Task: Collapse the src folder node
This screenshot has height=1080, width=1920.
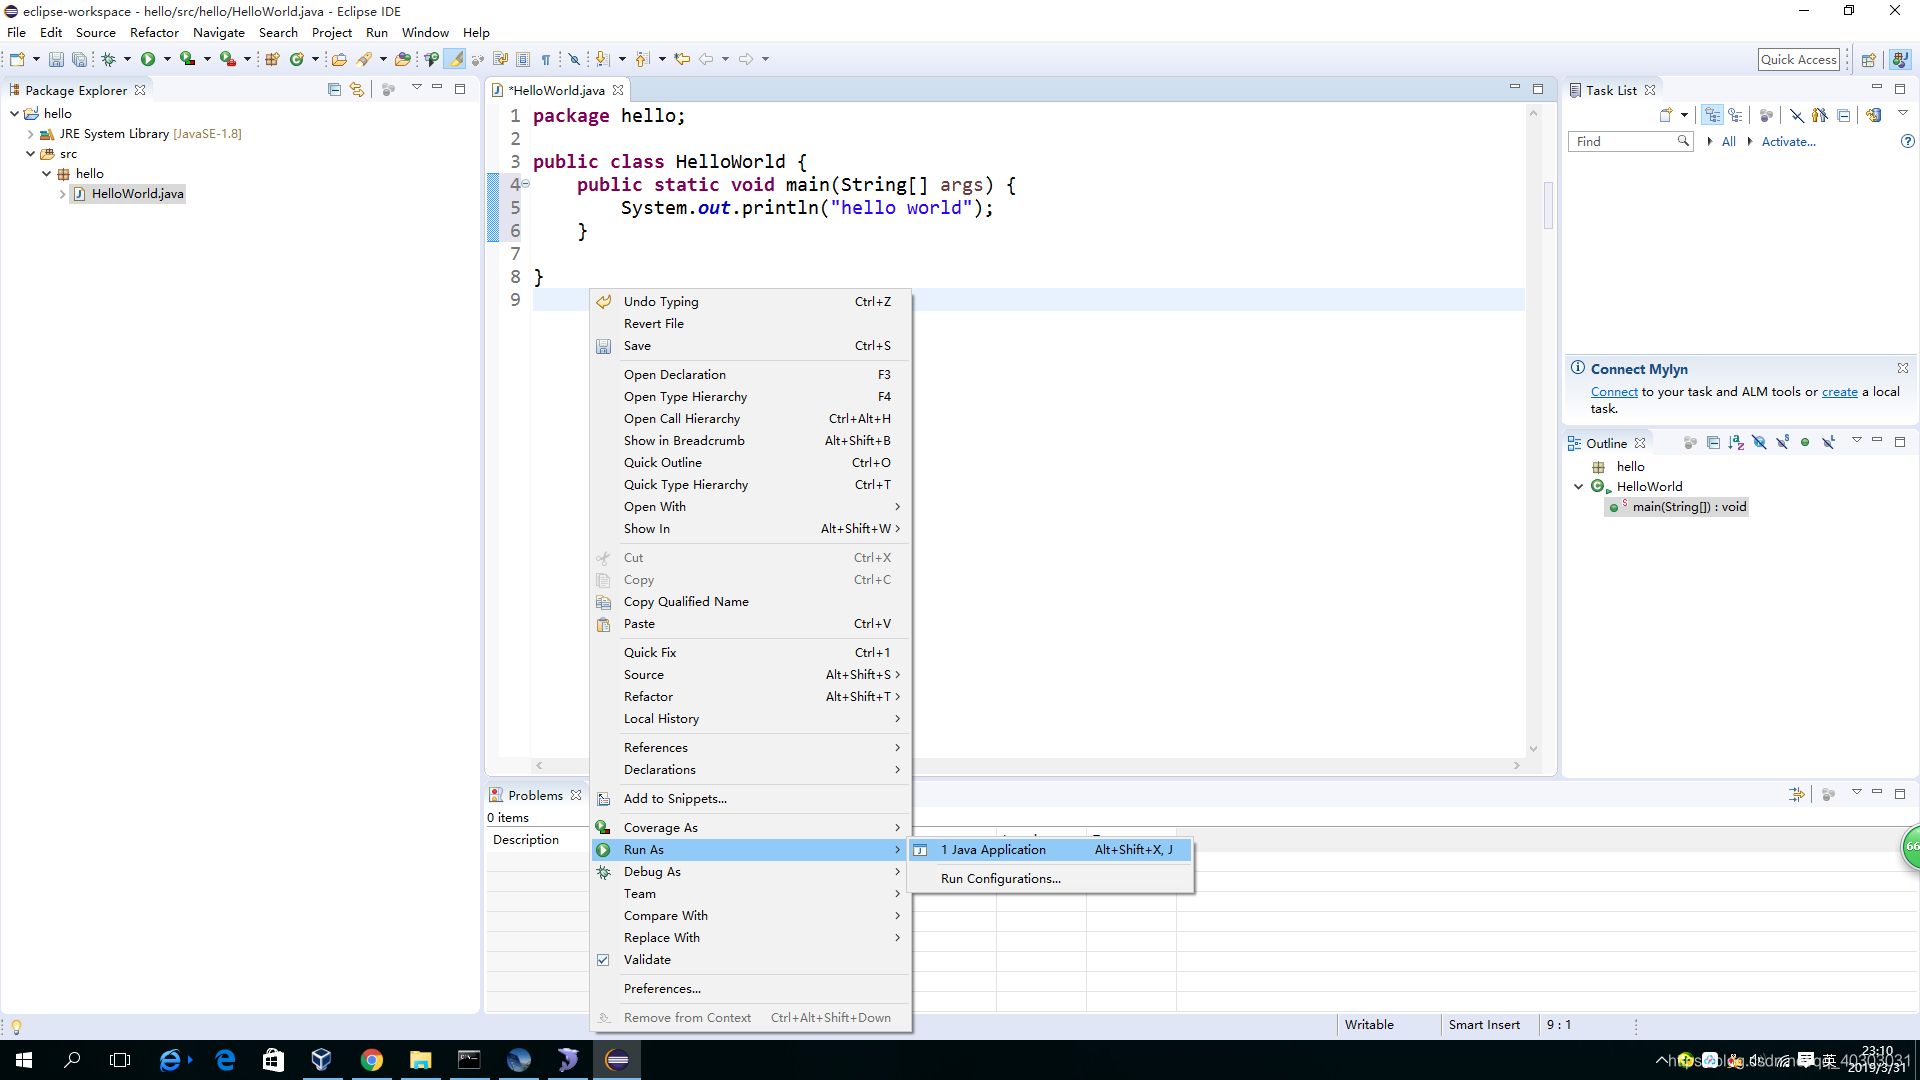Action: tap(30, 153)
